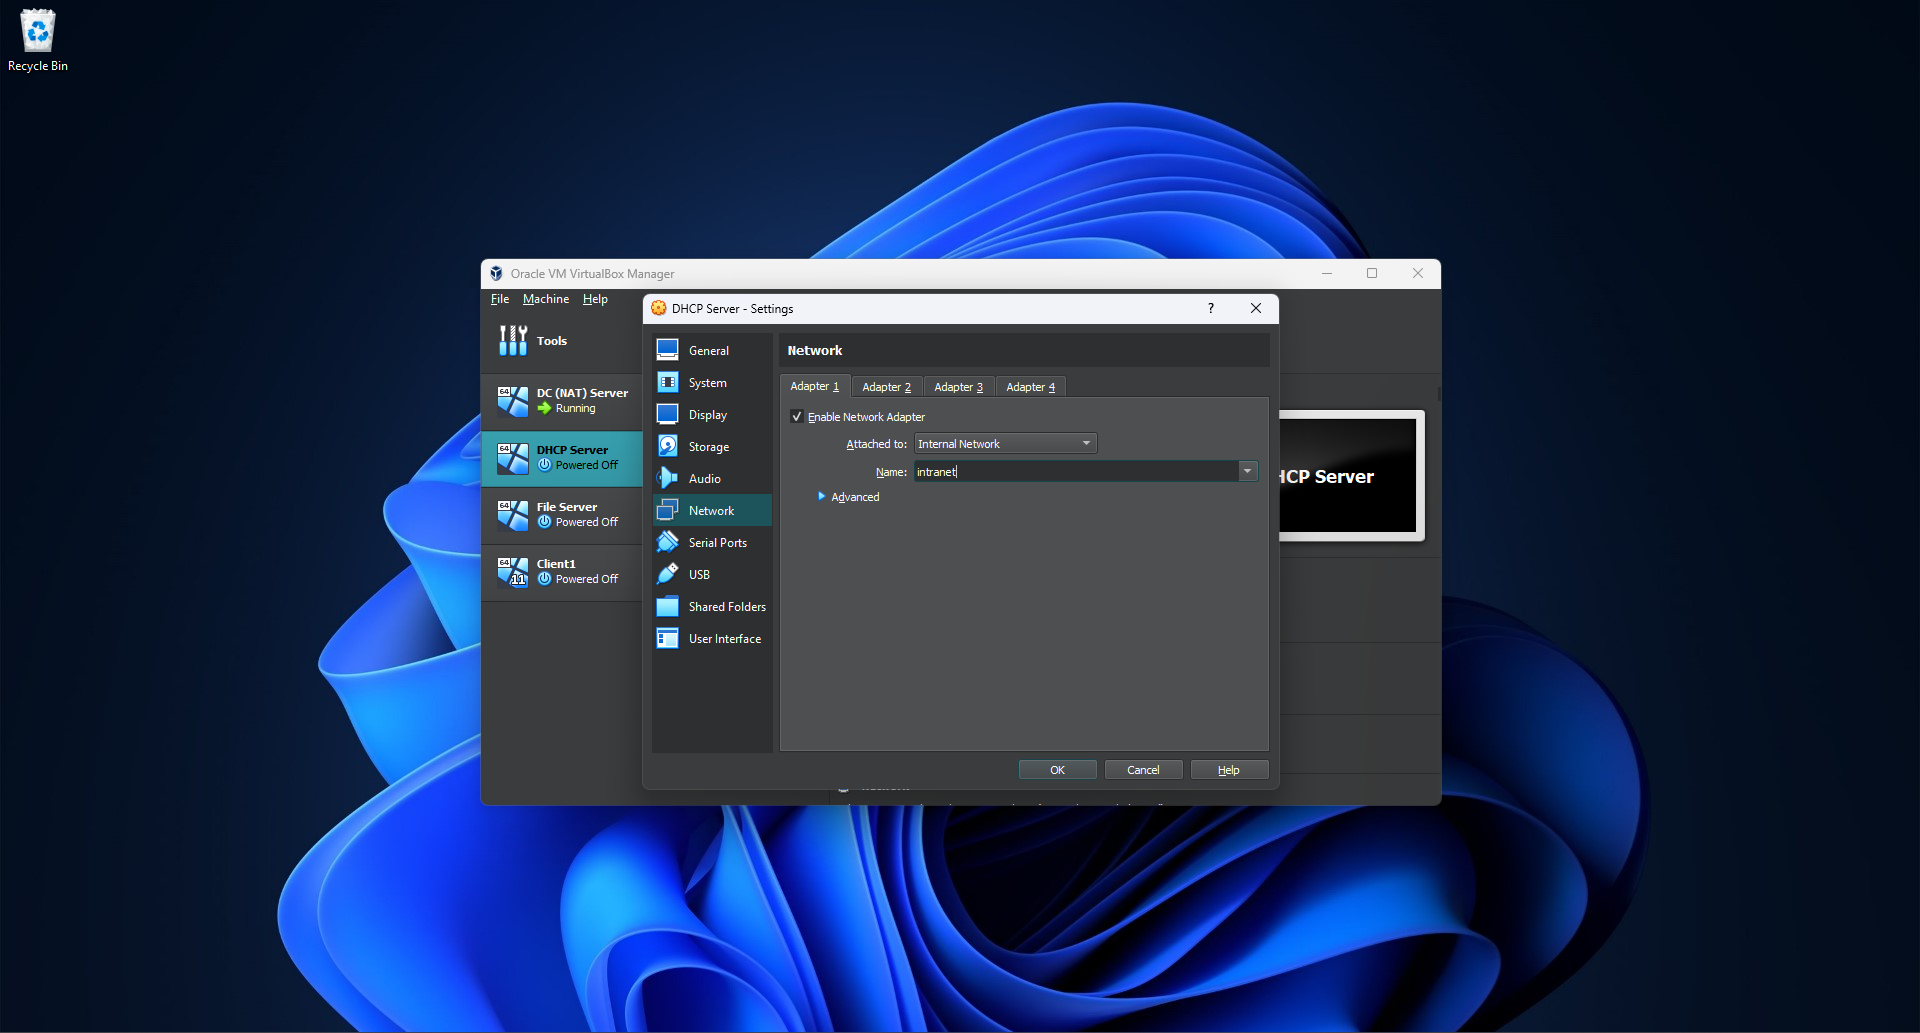Image resolution: width=1920 pixels, height=1033 pixels.
Task: Click the Storage settings icon
Action: 668,446
